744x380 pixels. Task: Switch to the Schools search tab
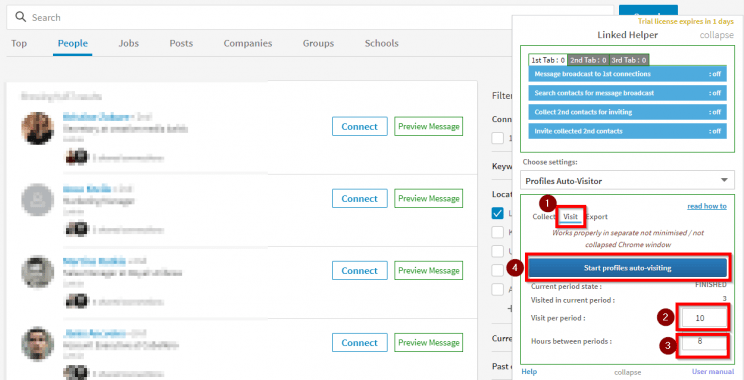coord(381,43)
